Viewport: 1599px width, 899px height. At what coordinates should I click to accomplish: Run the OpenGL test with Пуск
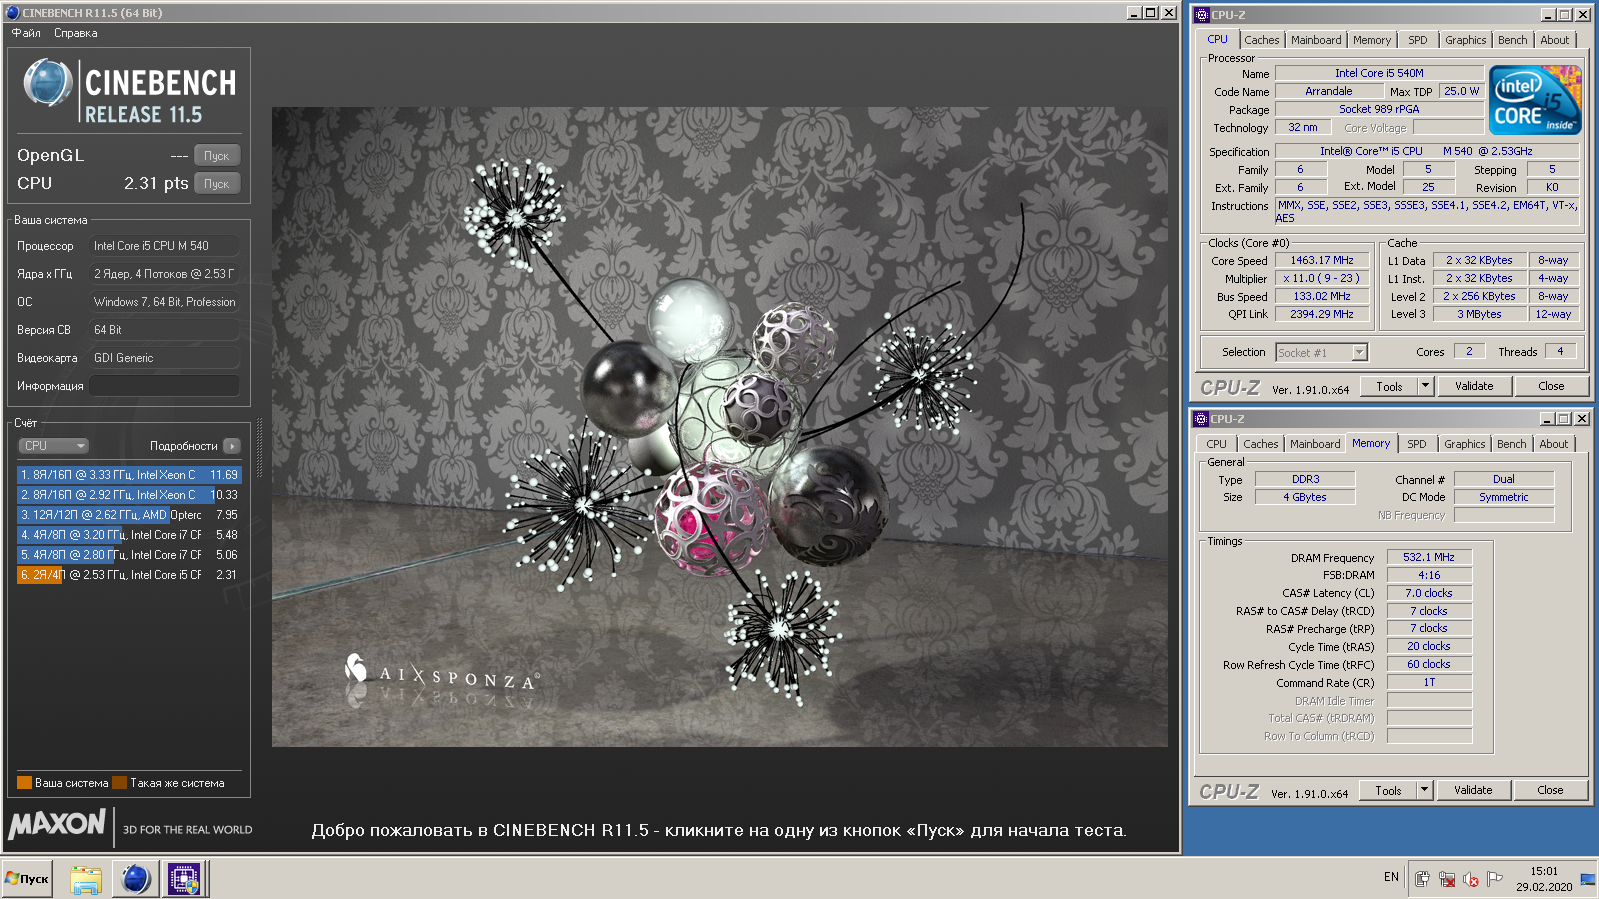(217, 156)
